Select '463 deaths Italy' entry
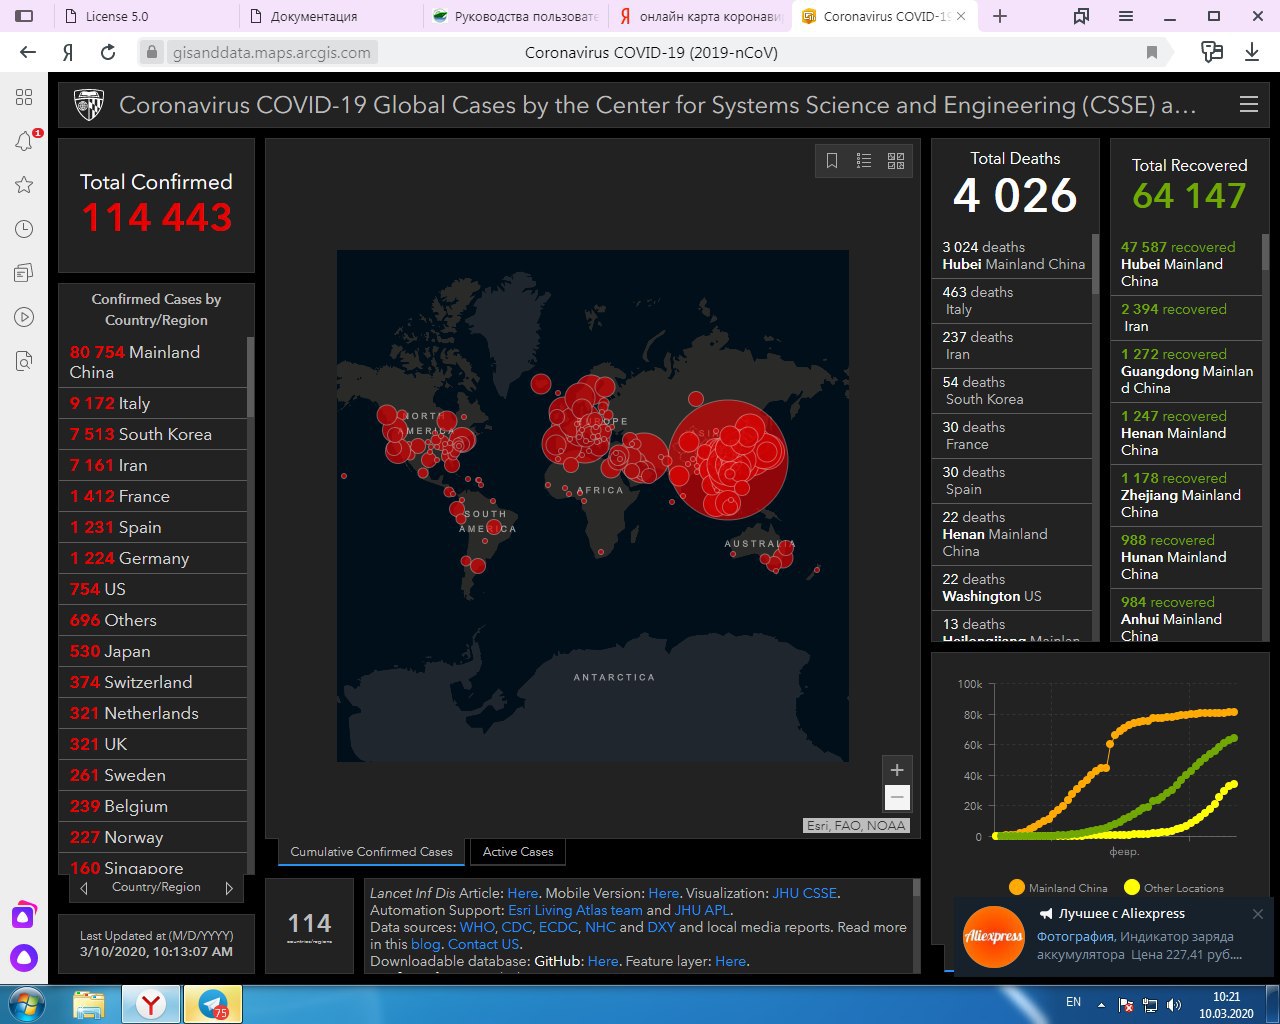This screenshot has width=1280, height=1024. point(1011,301)
